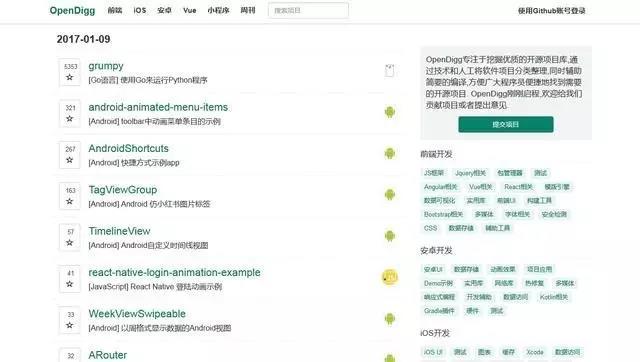Star the grumpy project
This screenshot has height=362, width=640.
[70, 72]
